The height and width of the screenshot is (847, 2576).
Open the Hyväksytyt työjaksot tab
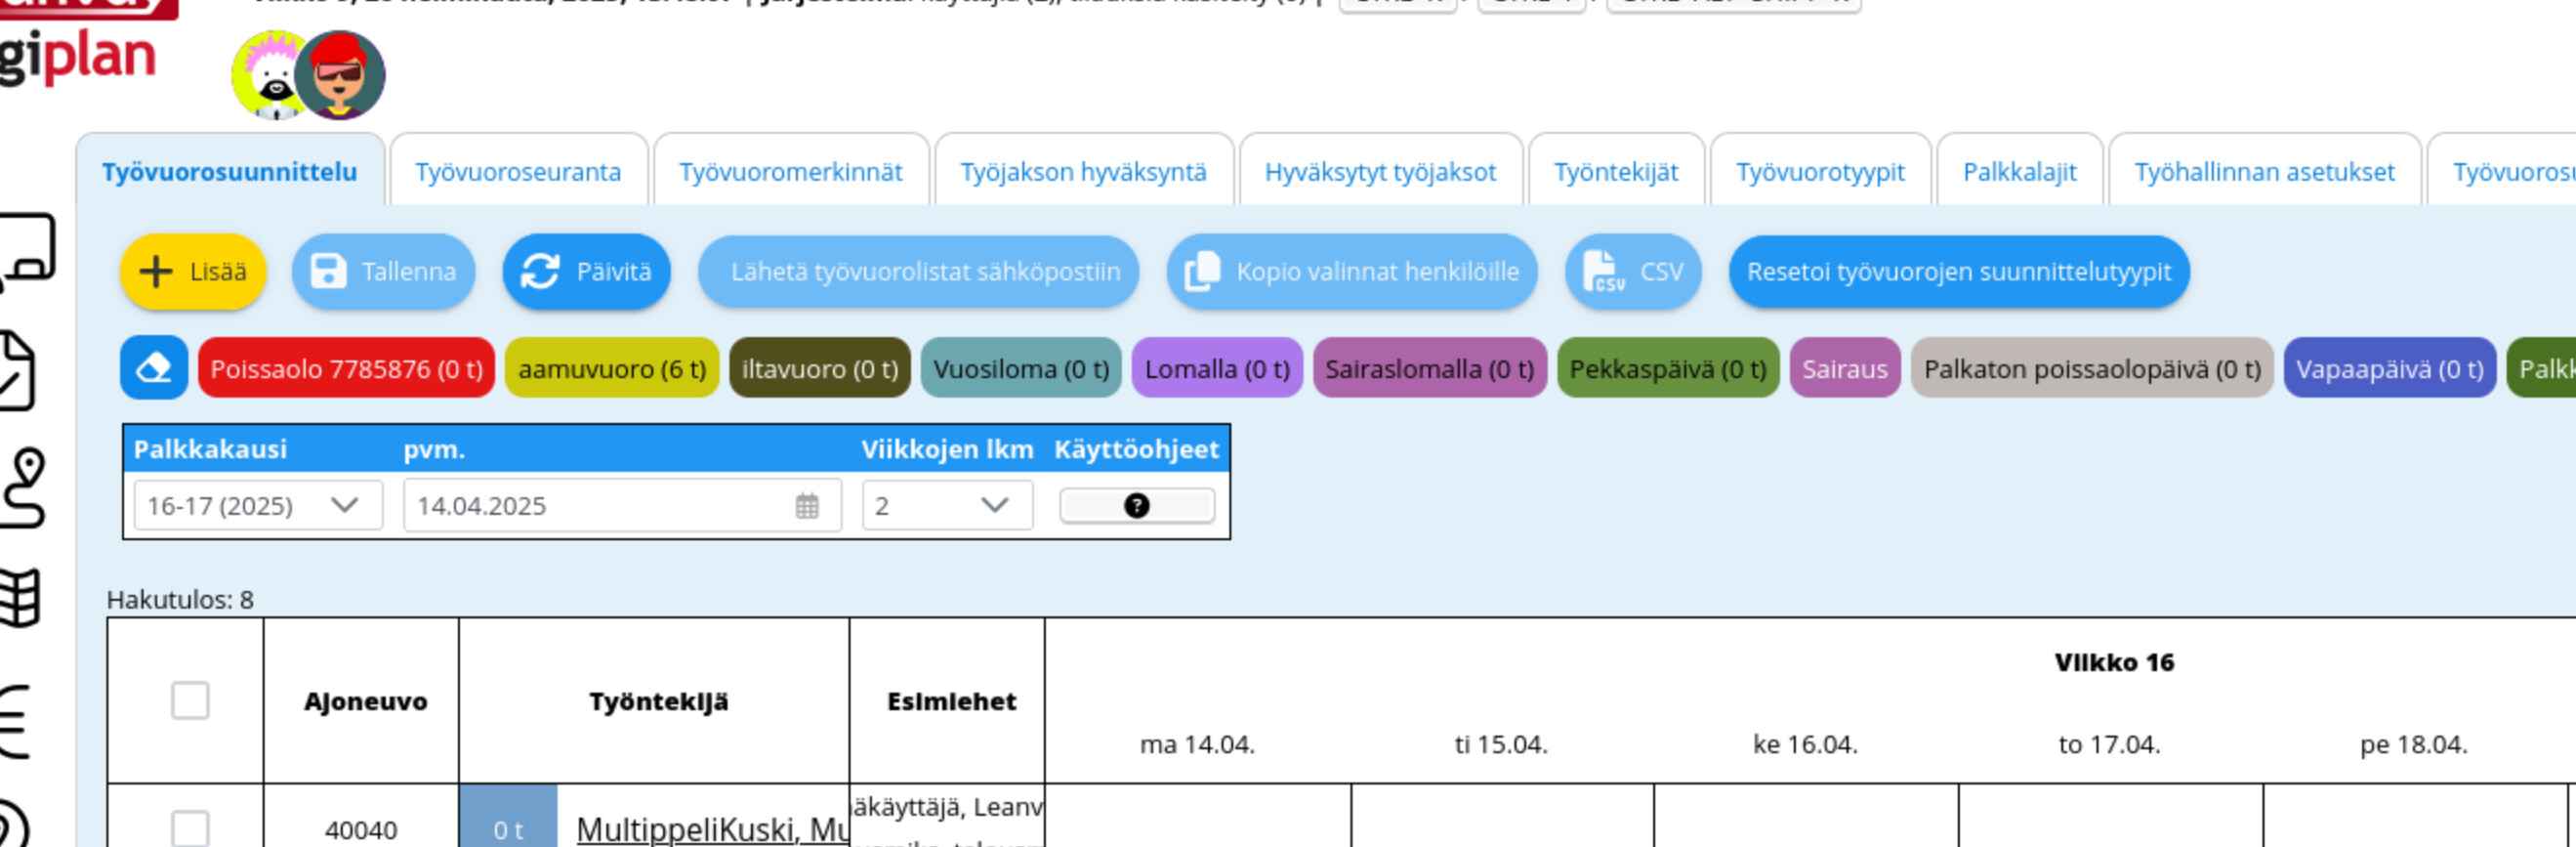pyautogui.click(x=1381, y=172)
